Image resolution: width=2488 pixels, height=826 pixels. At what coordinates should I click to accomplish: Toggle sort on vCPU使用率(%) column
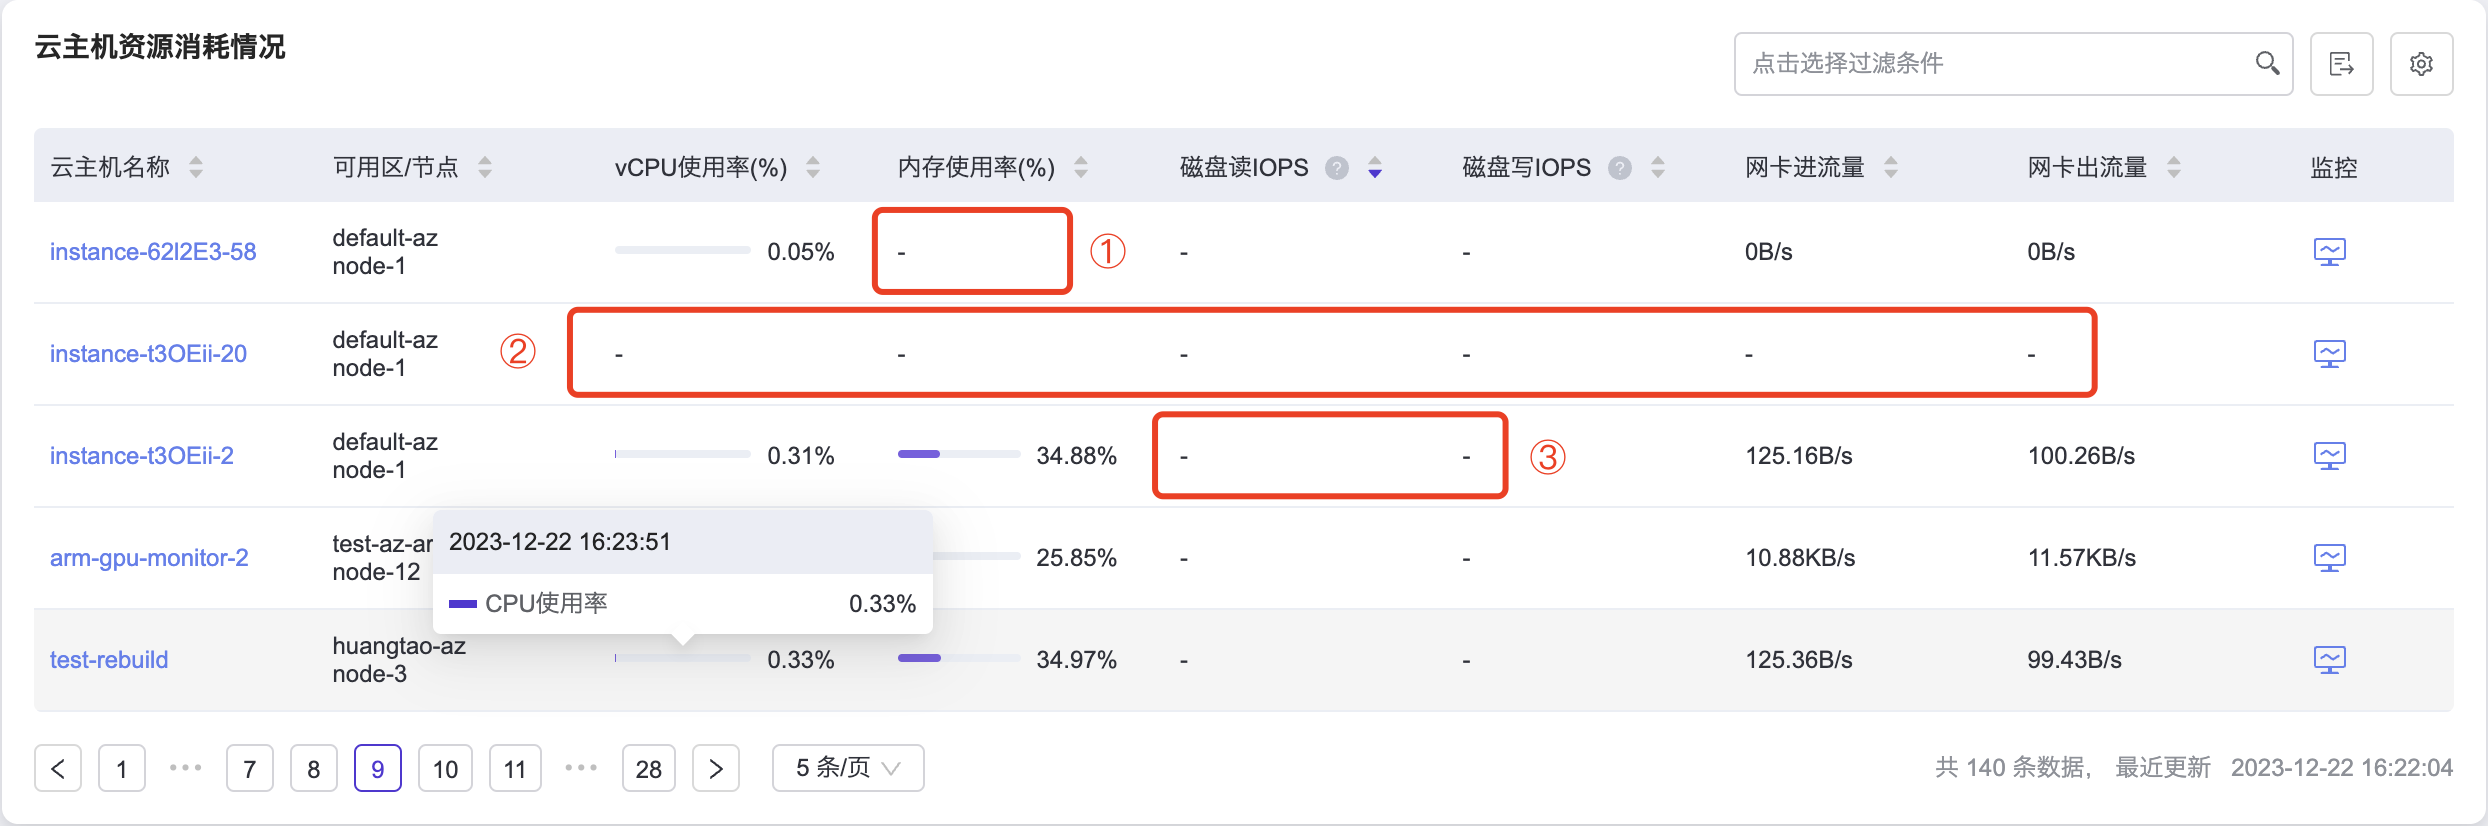coord(813,167)
